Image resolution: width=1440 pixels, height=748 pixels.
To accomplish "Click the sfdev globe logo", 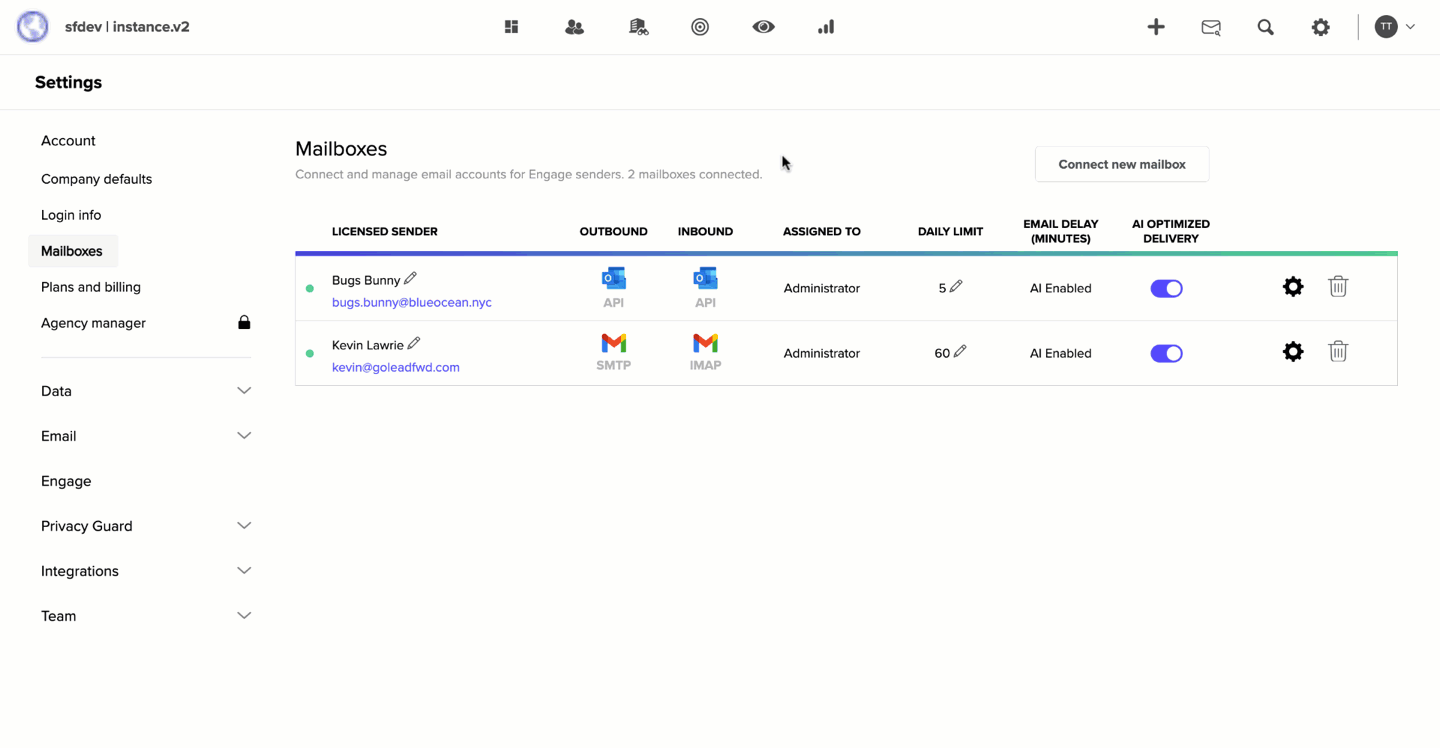I will 33,27.
